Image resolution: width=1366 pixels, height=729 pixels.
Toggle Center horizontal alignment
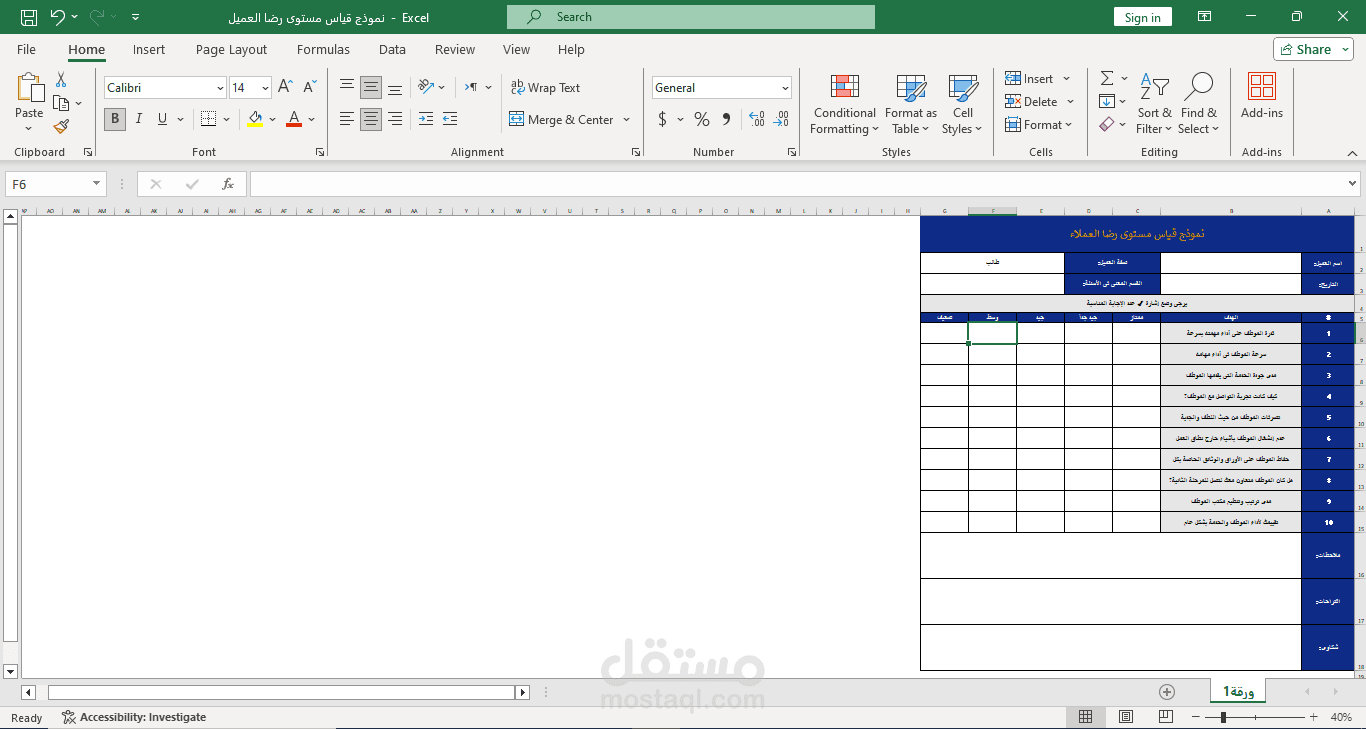point(371,119)
